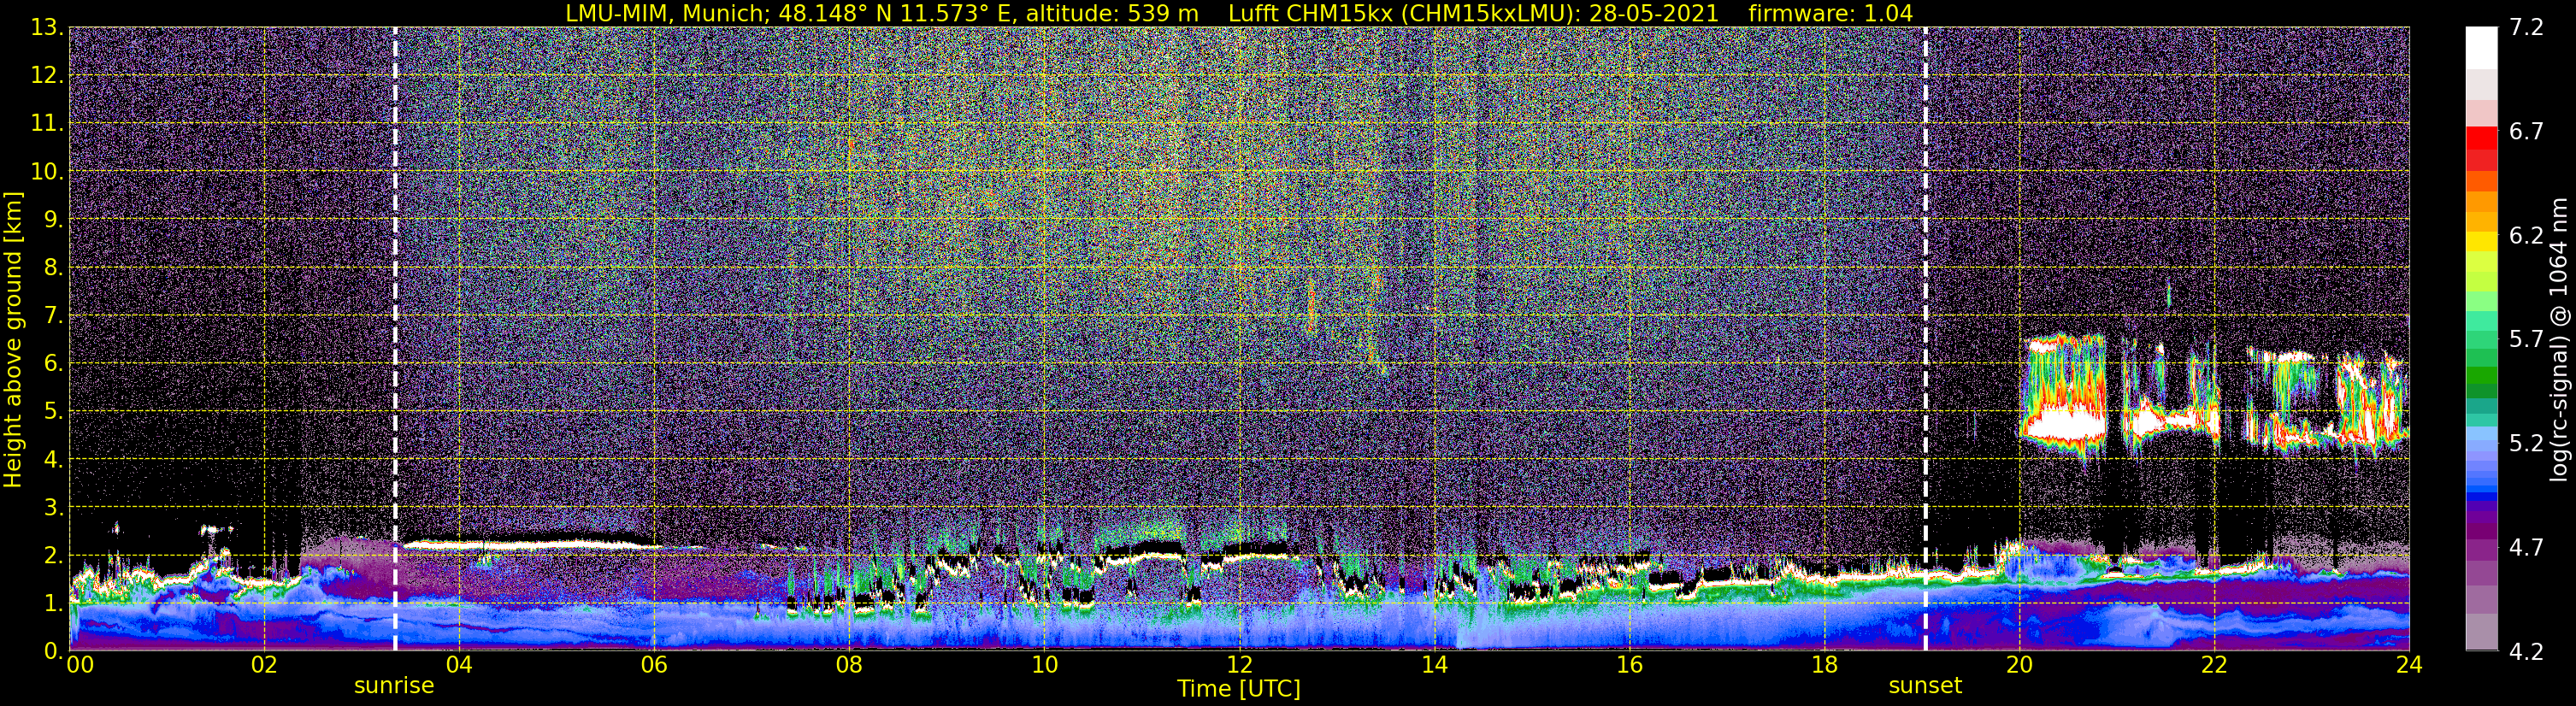Click time tick label '16'
Image resolution: width=2576 pixels, height=706 pixels.
point(1629,665)
